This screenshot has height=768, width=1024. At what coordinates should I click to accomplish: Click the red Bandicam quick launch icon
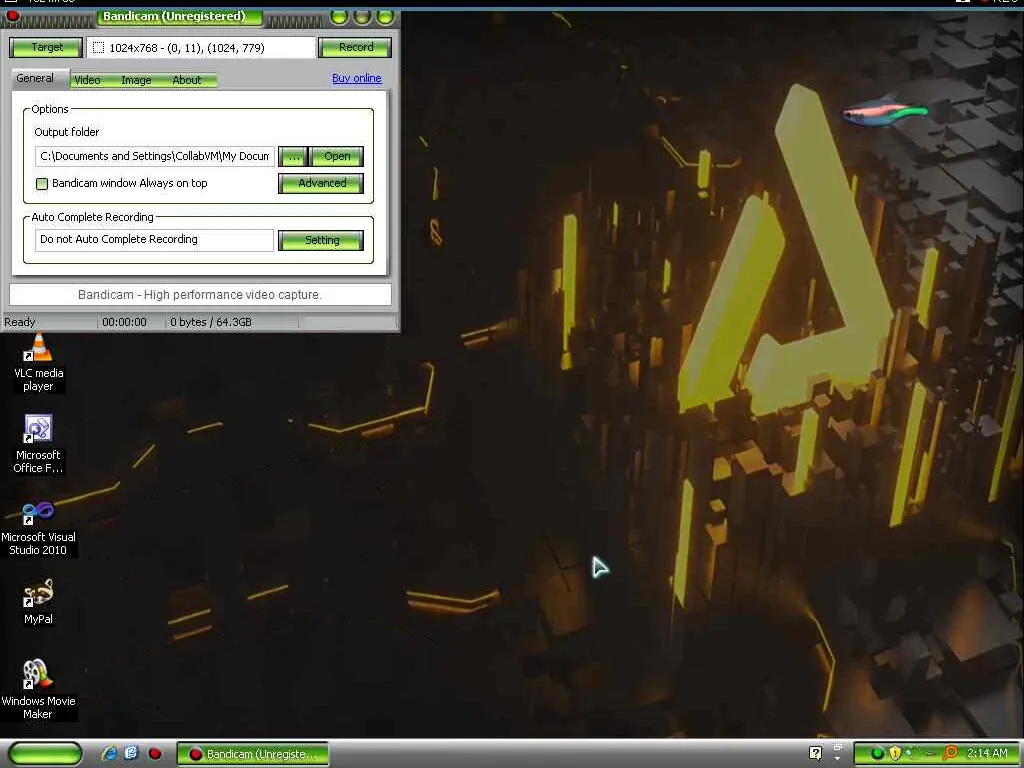point(155,754)
